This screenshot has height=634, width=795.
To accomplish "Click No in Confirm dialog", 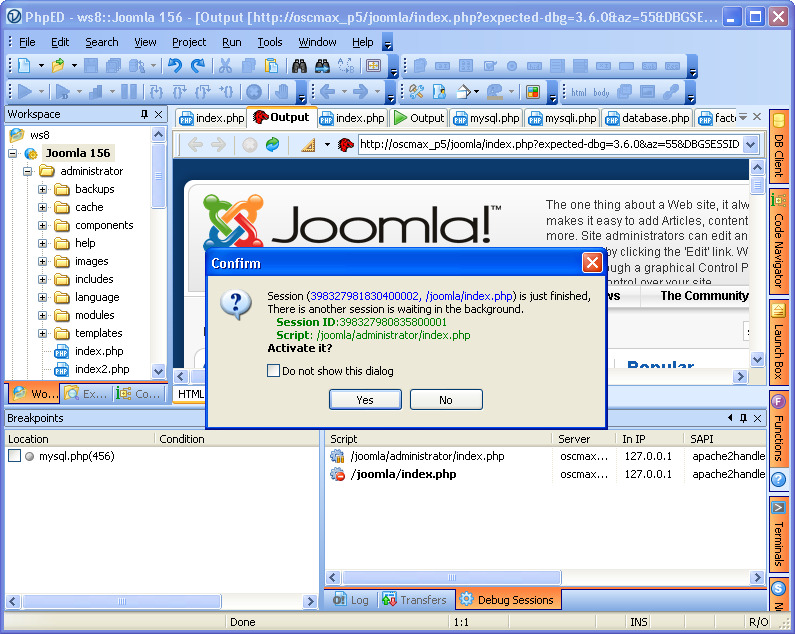I will click(x=446, y=400).
